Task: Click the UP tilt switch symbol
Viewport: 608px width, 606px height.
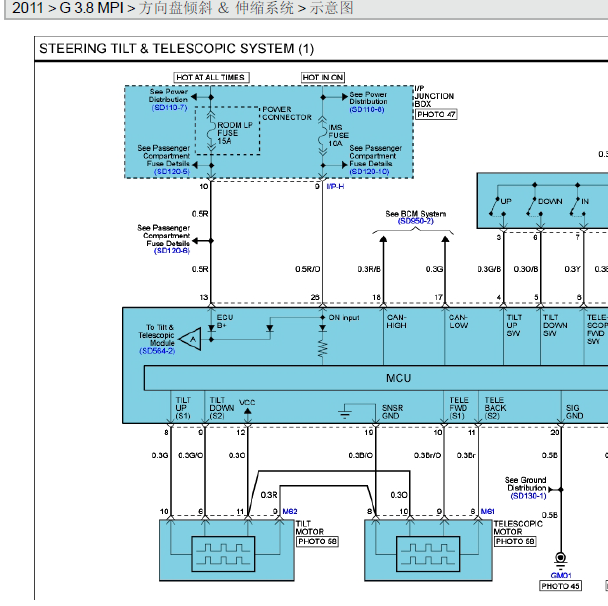Action: coord(497,205)
